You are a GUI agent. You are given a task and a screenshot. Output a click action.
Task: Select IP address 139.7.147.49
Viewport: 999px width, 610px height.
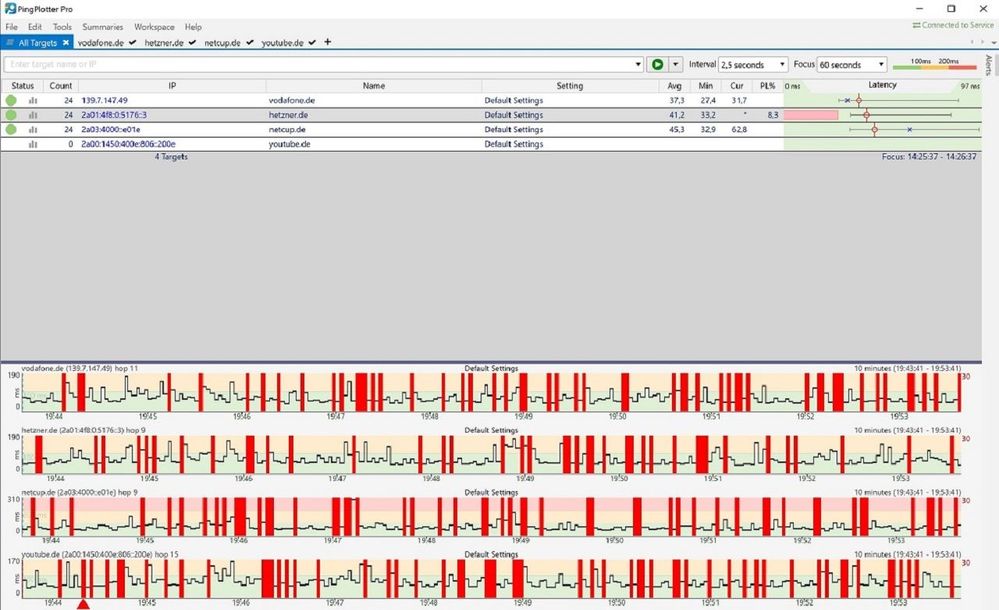click(x=104, y=100)
